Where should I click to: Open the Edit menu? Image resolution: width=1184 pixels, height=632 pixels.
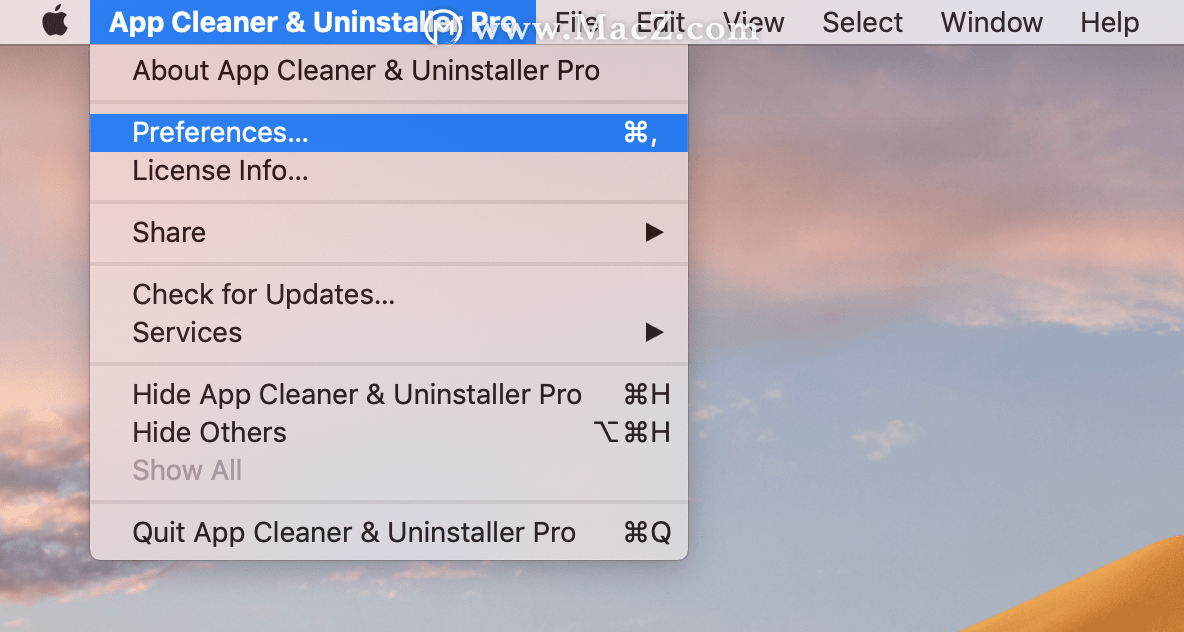coord(661,22)
